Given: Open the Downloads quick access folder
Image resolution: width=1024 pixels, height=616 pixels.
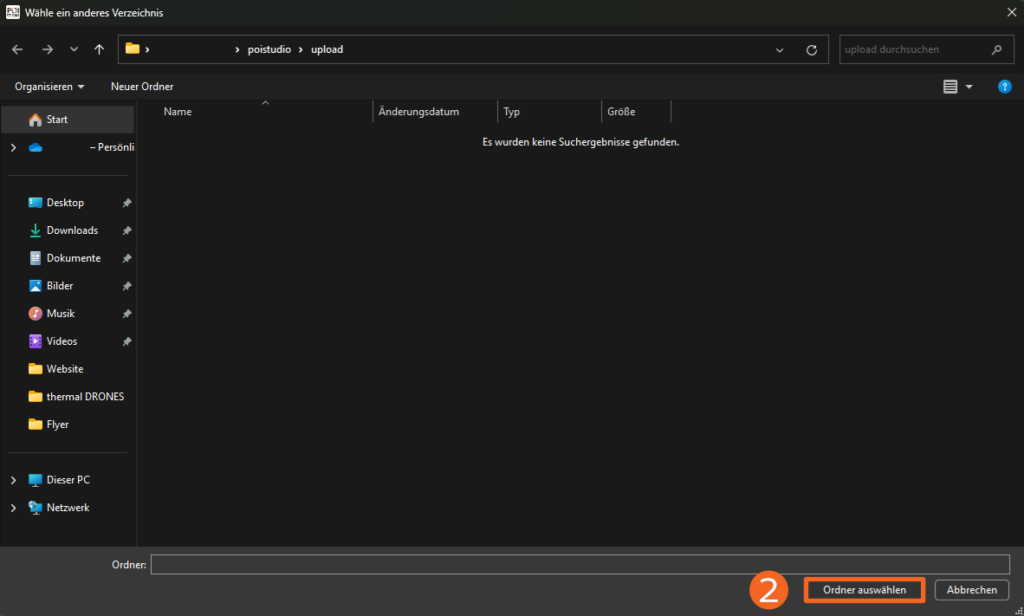Looking at the screenshot, I should tap(72, 230).
